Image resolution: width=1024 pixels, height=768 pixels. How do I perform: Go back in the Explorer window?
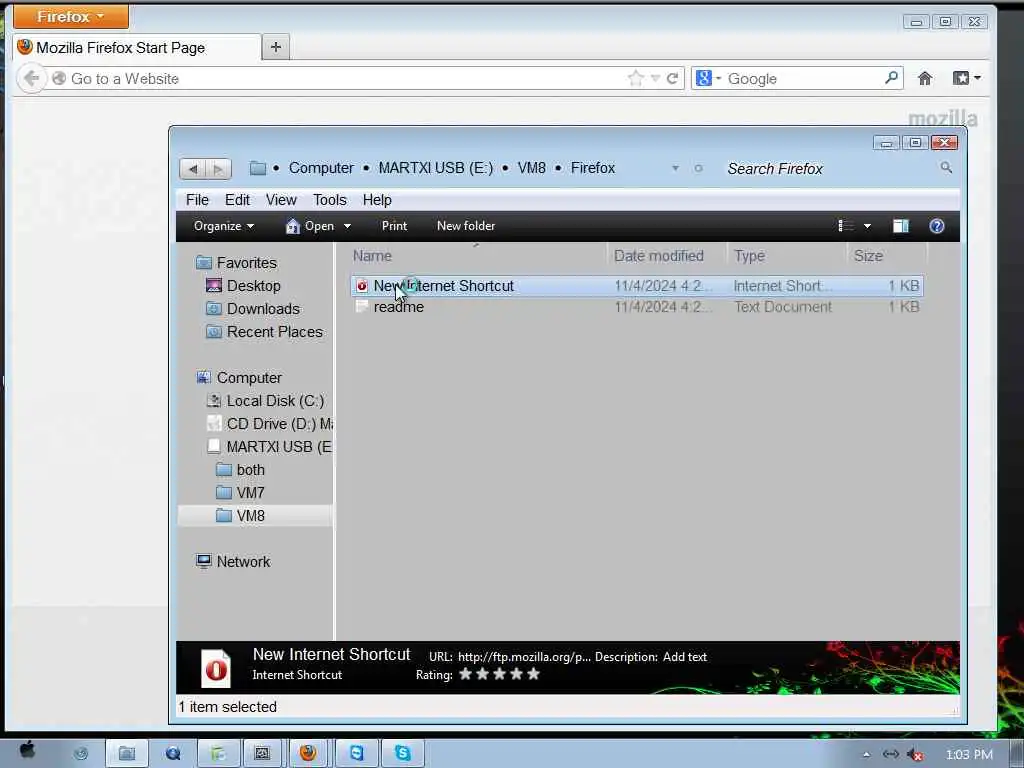tap(193, 168)
